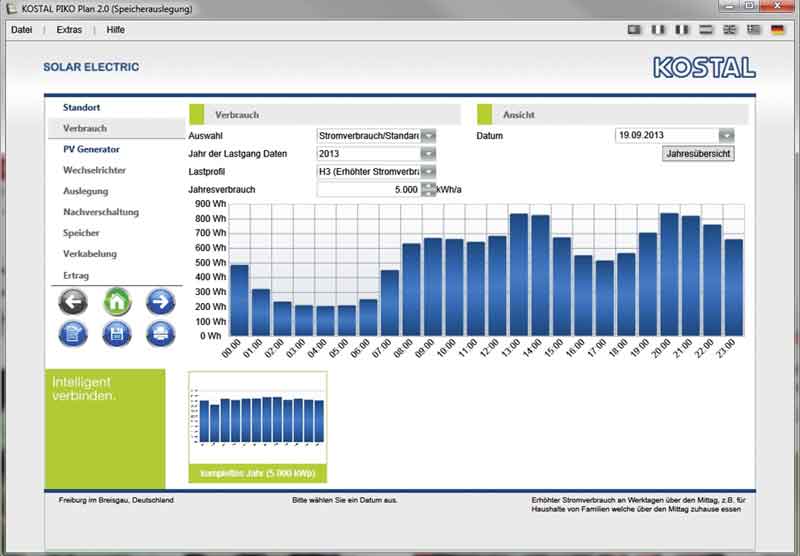Switch language with the German flag

(x=778, y=30)
